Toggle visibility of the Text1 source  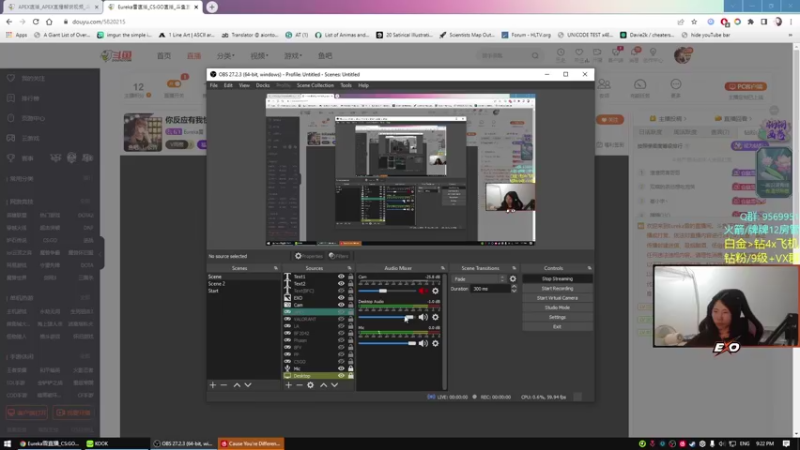tap(341, 277)
